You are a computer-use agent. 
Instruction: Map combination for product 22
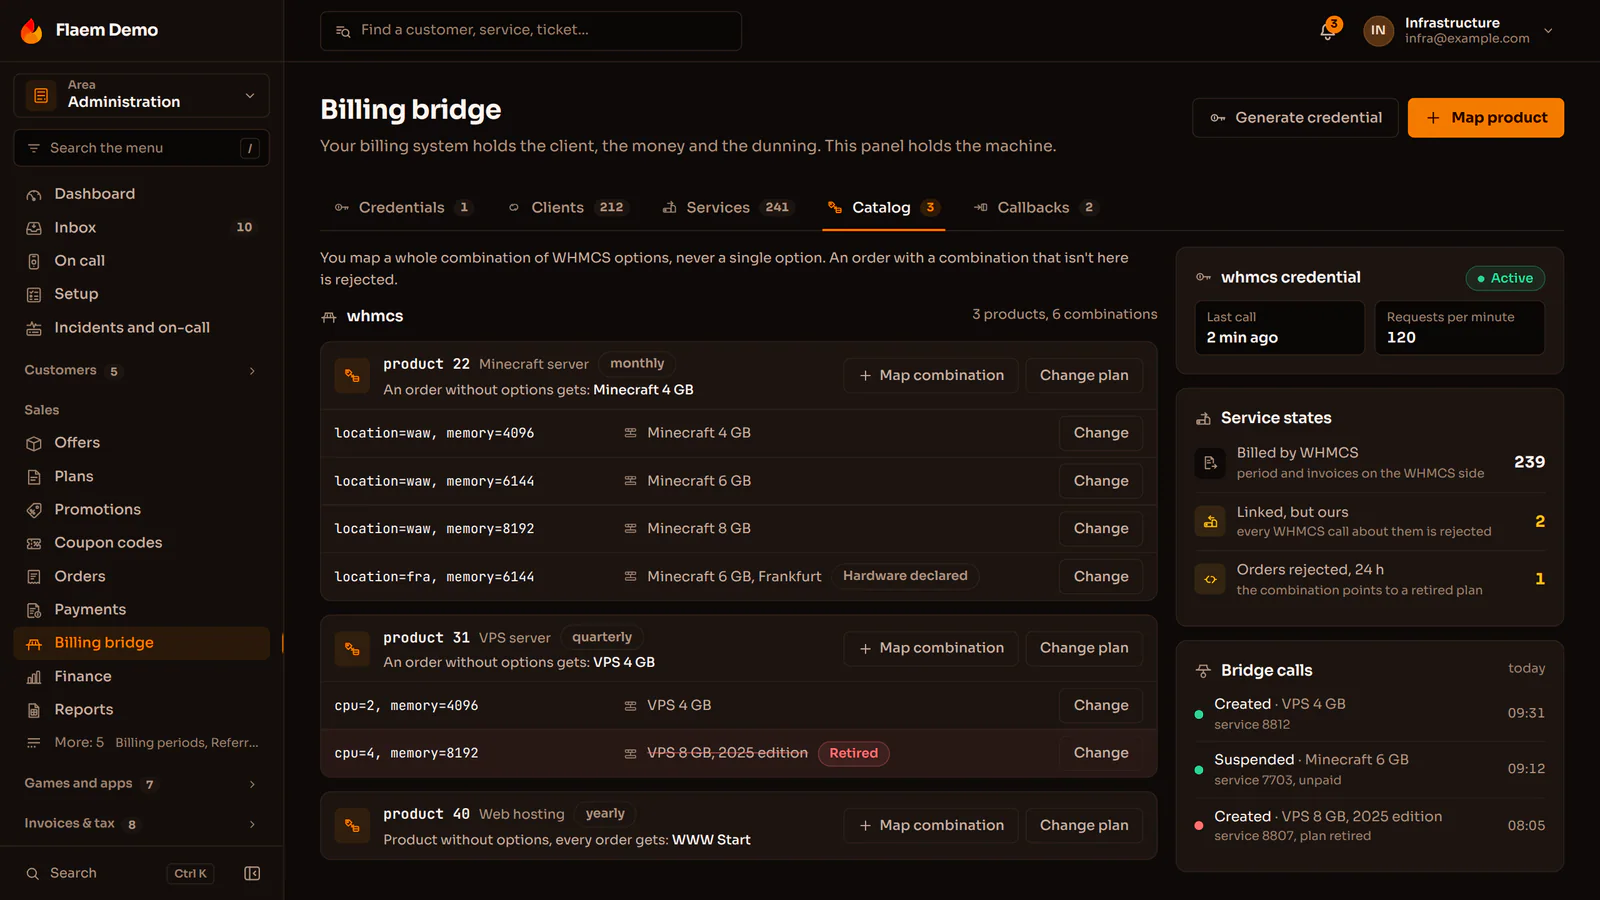(x=931, y=376)
